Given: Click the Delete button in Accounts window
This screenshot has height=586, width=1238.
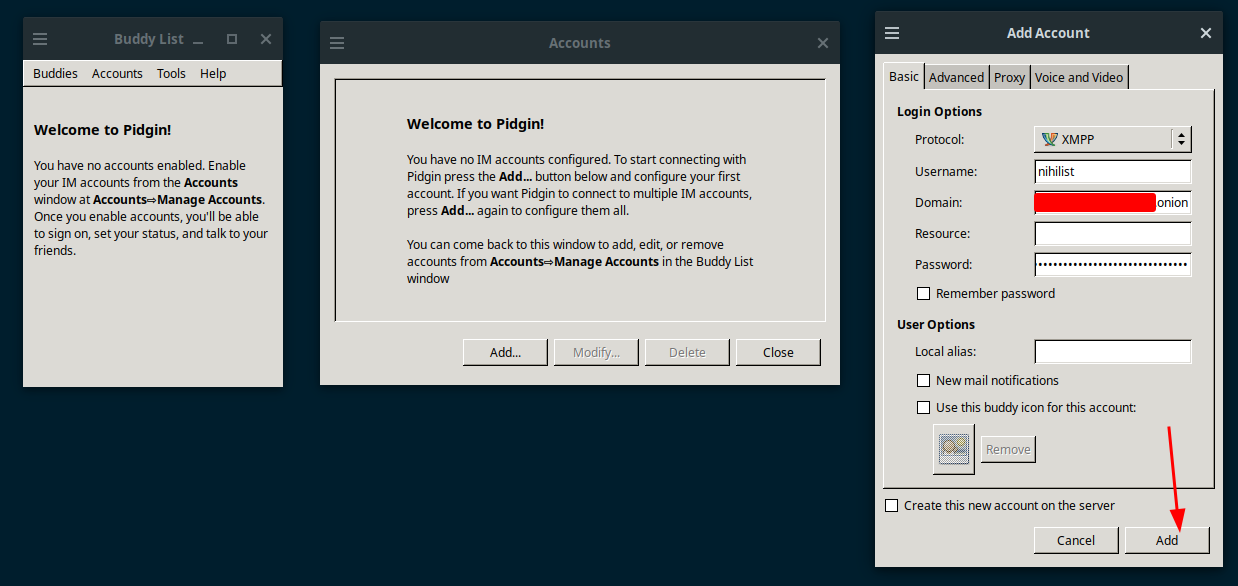Looking at the screenshot, I should (x=687, y=352).
